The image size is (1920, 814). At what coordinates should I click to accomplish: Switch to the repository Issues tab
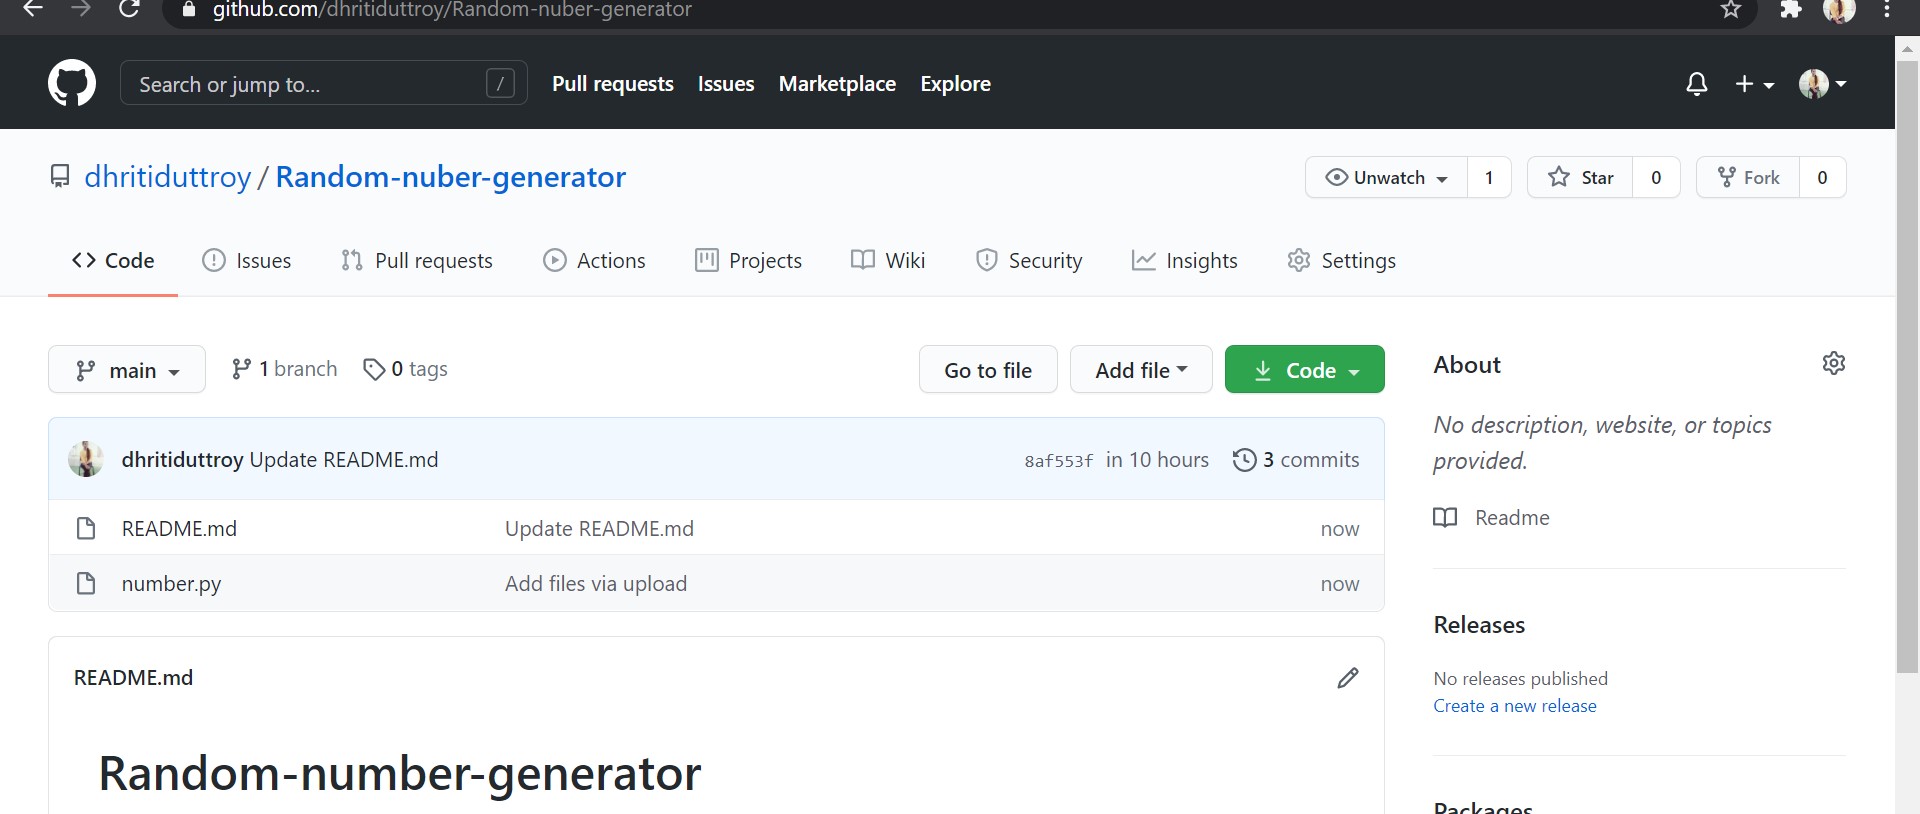[247, 261]
